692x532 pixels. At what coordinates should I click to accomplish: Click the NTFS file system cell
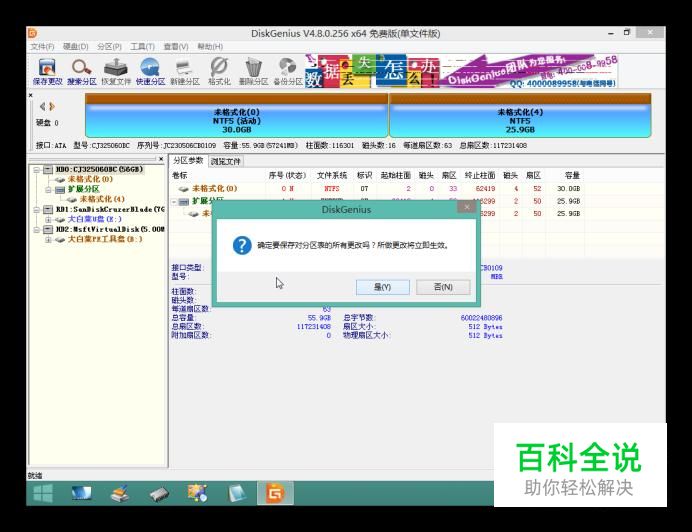[x=331, y=189]
